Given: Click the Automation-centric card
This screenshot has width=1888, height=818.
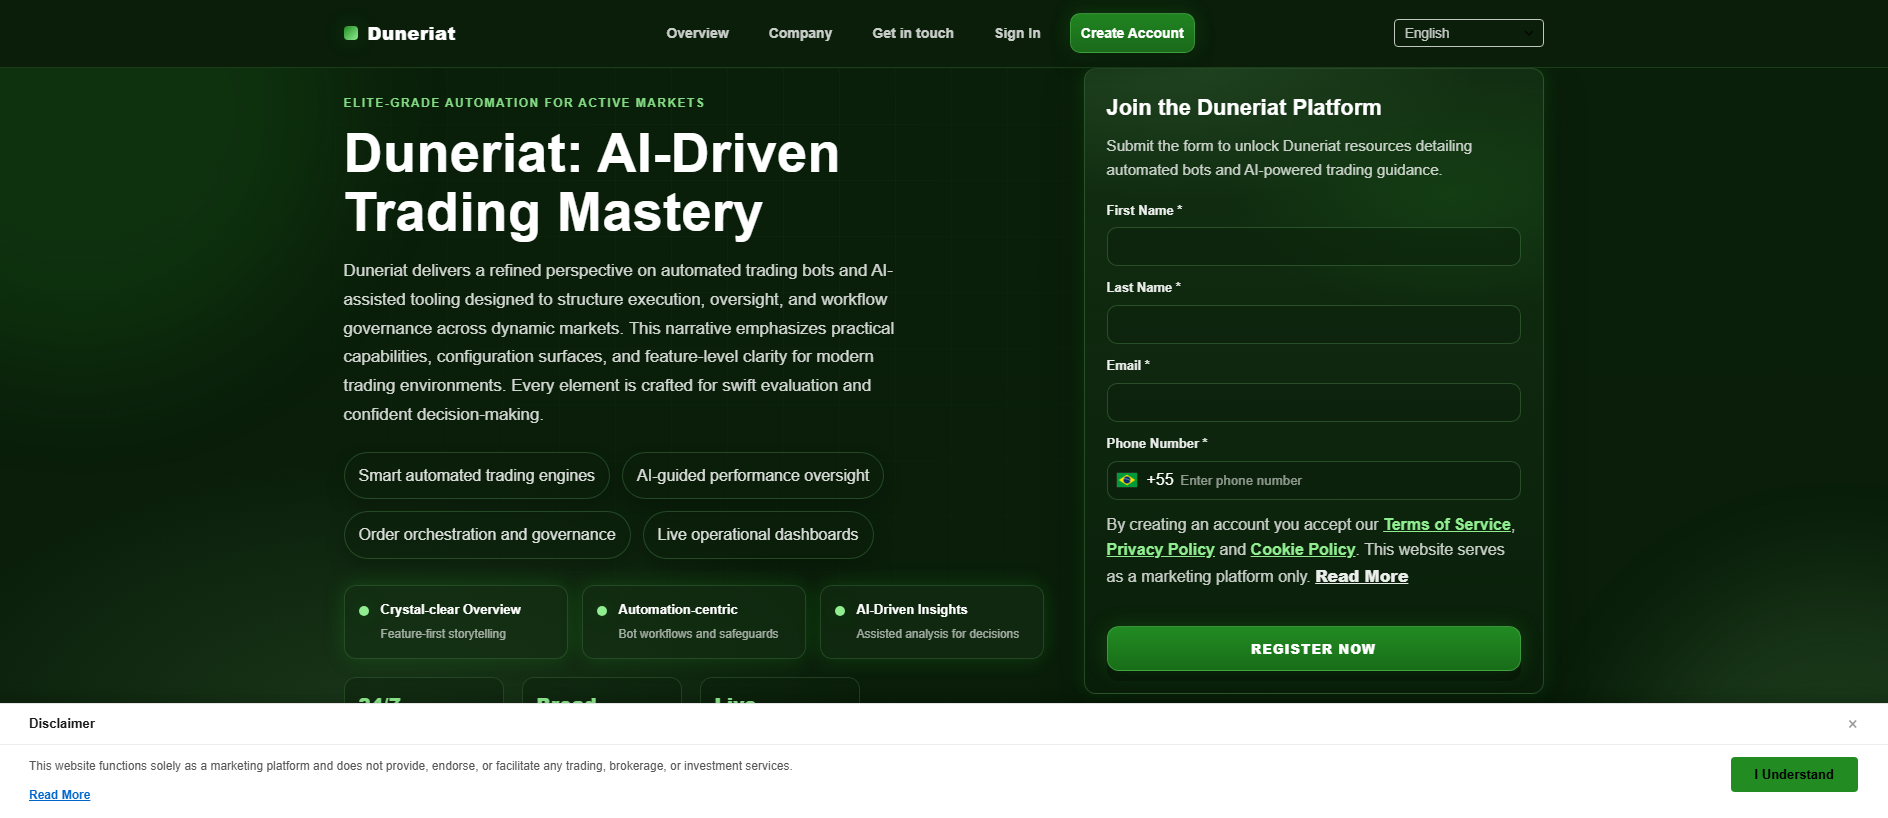Looking at the screenshot, I should pyautogui.click(x=693, y=621).
